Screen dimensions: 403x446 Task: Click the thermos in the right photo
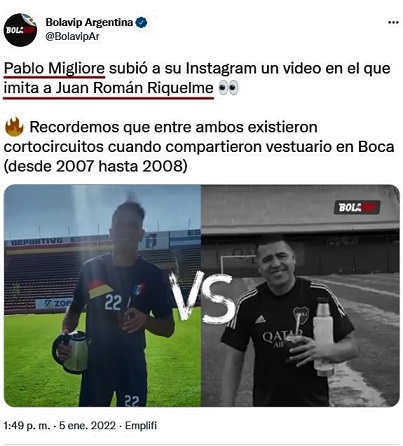point(323,337)
